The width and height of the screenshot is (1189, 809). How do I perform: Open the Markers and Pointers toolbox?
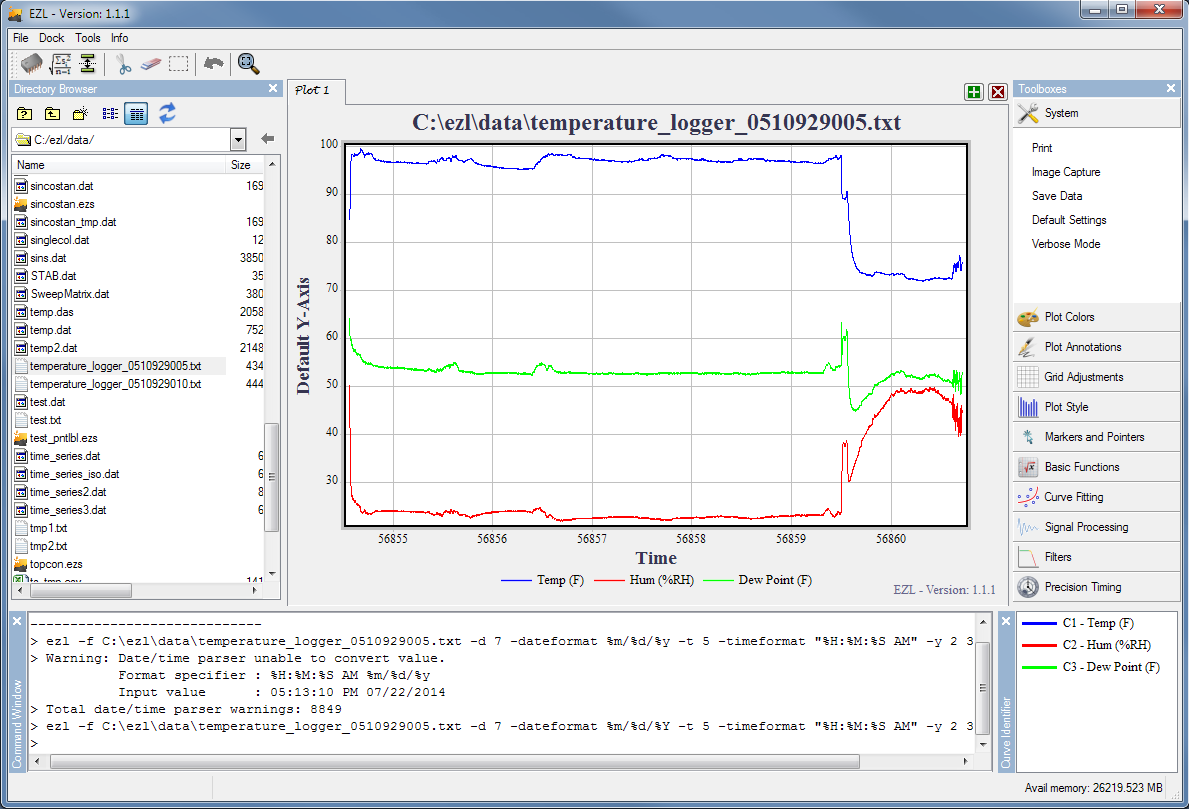click(1096, 437)
